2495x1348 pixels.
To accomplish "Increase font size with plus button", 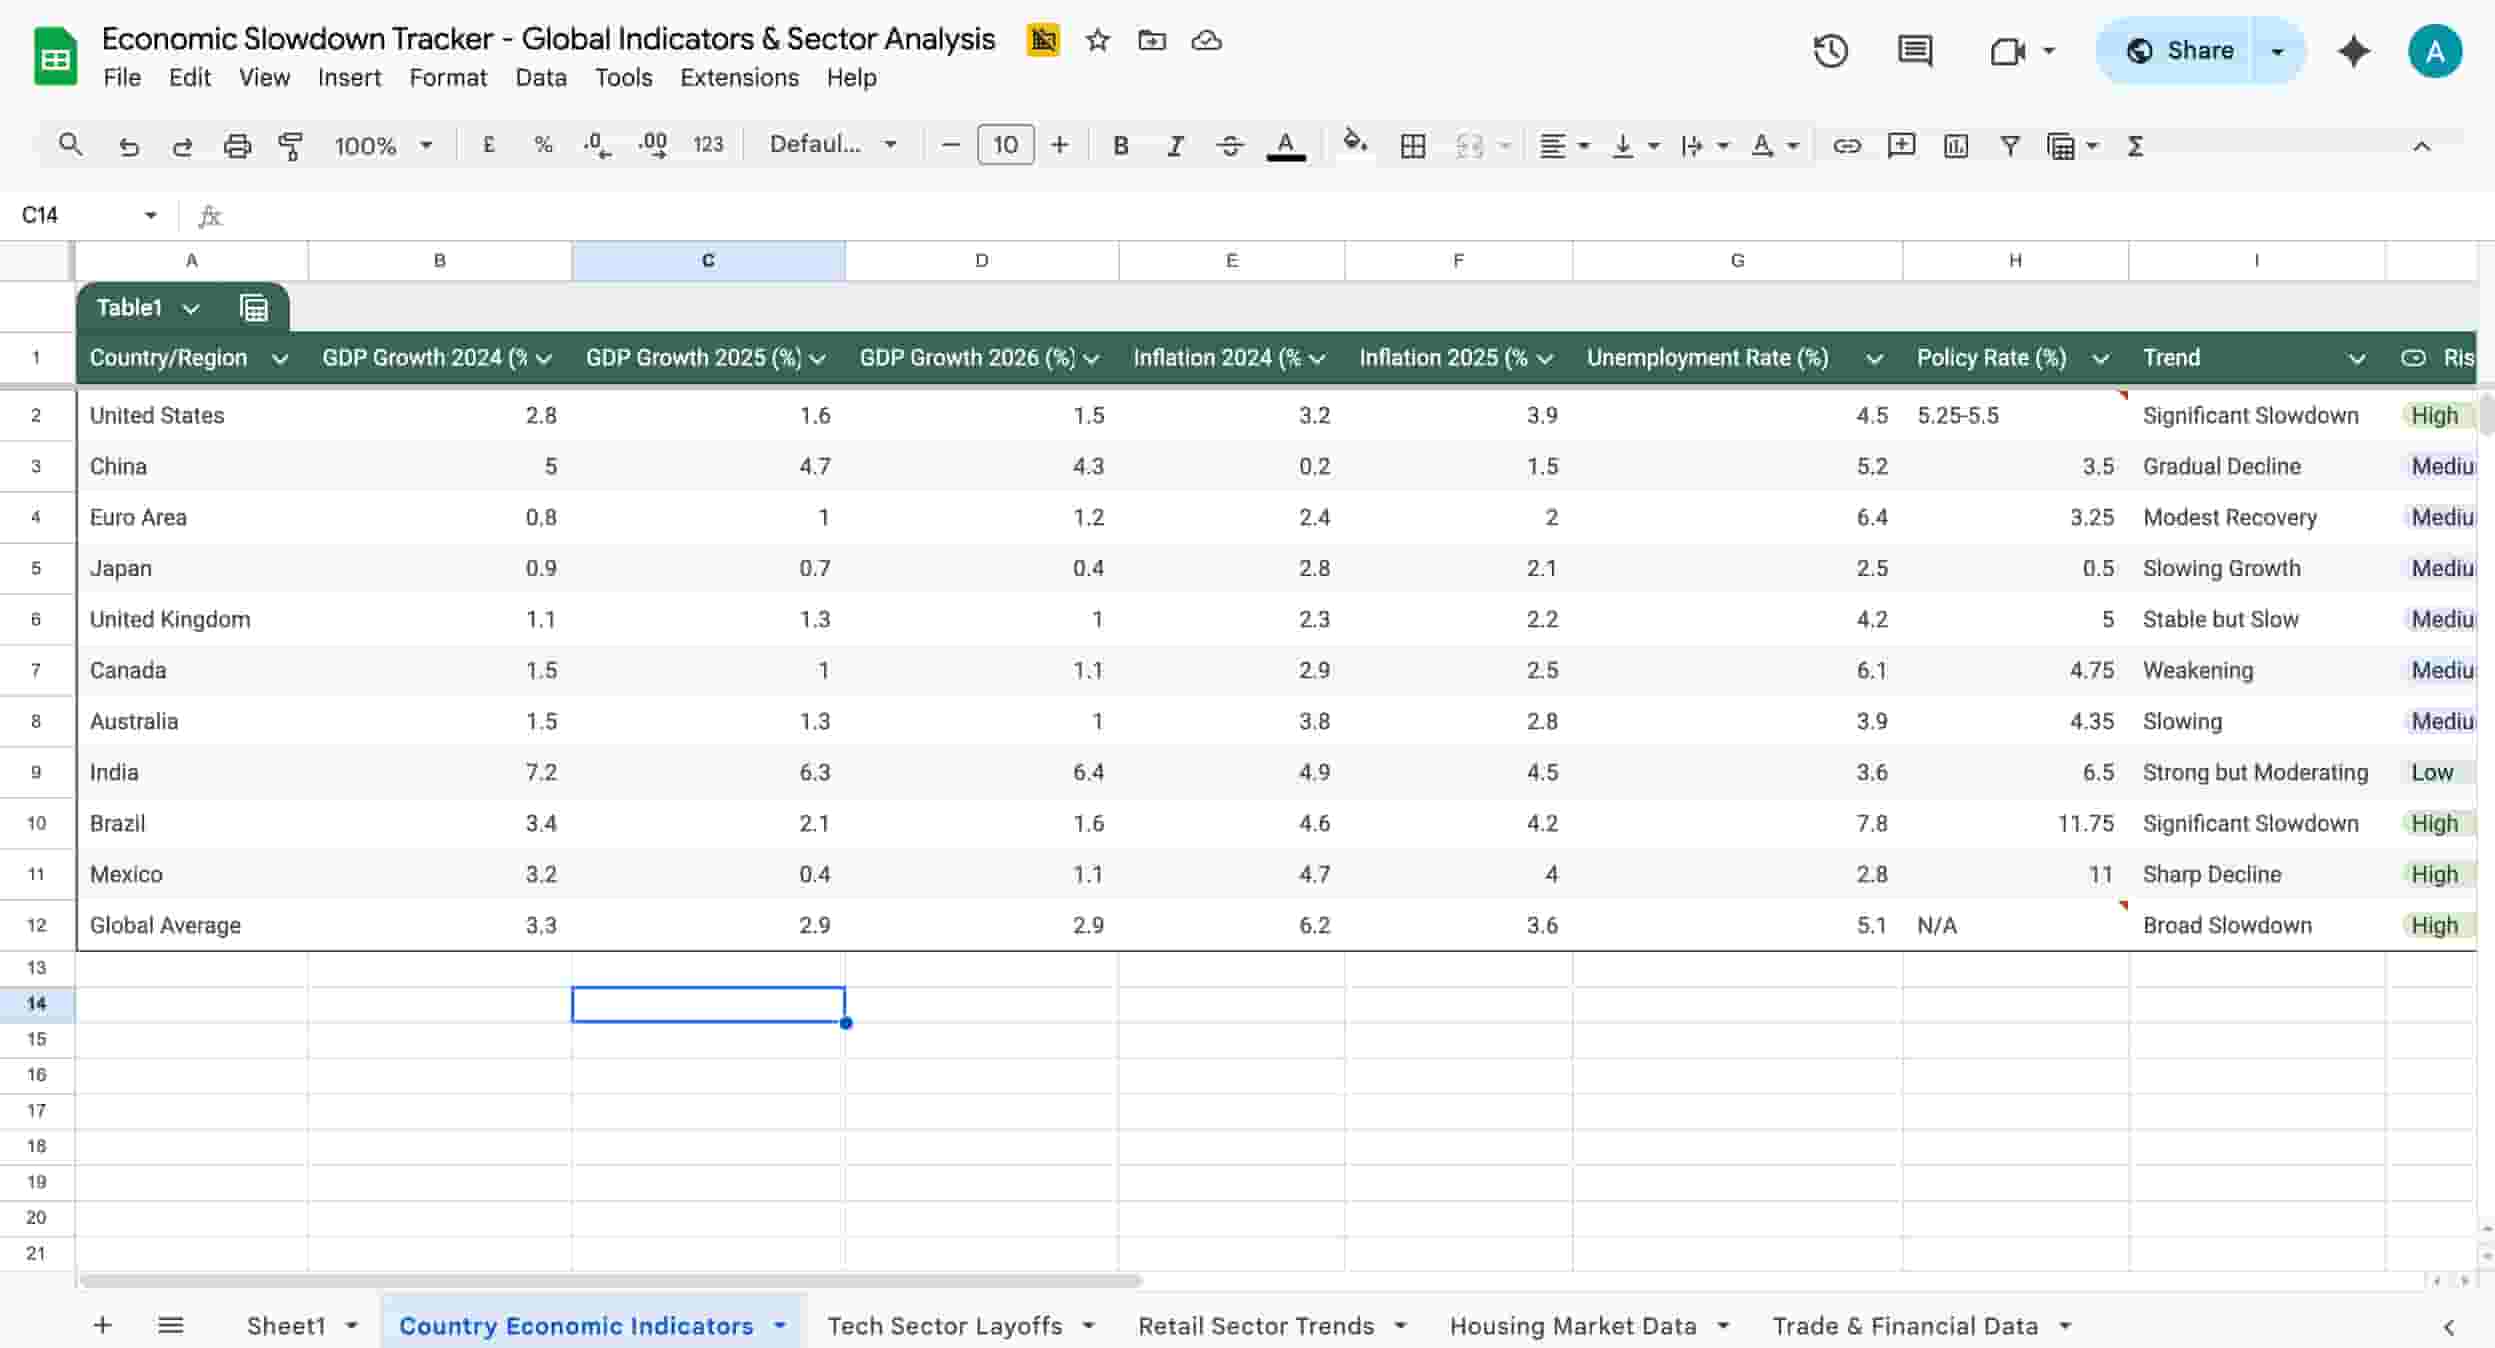I will pyautogui.click(x=1060, y=145).
